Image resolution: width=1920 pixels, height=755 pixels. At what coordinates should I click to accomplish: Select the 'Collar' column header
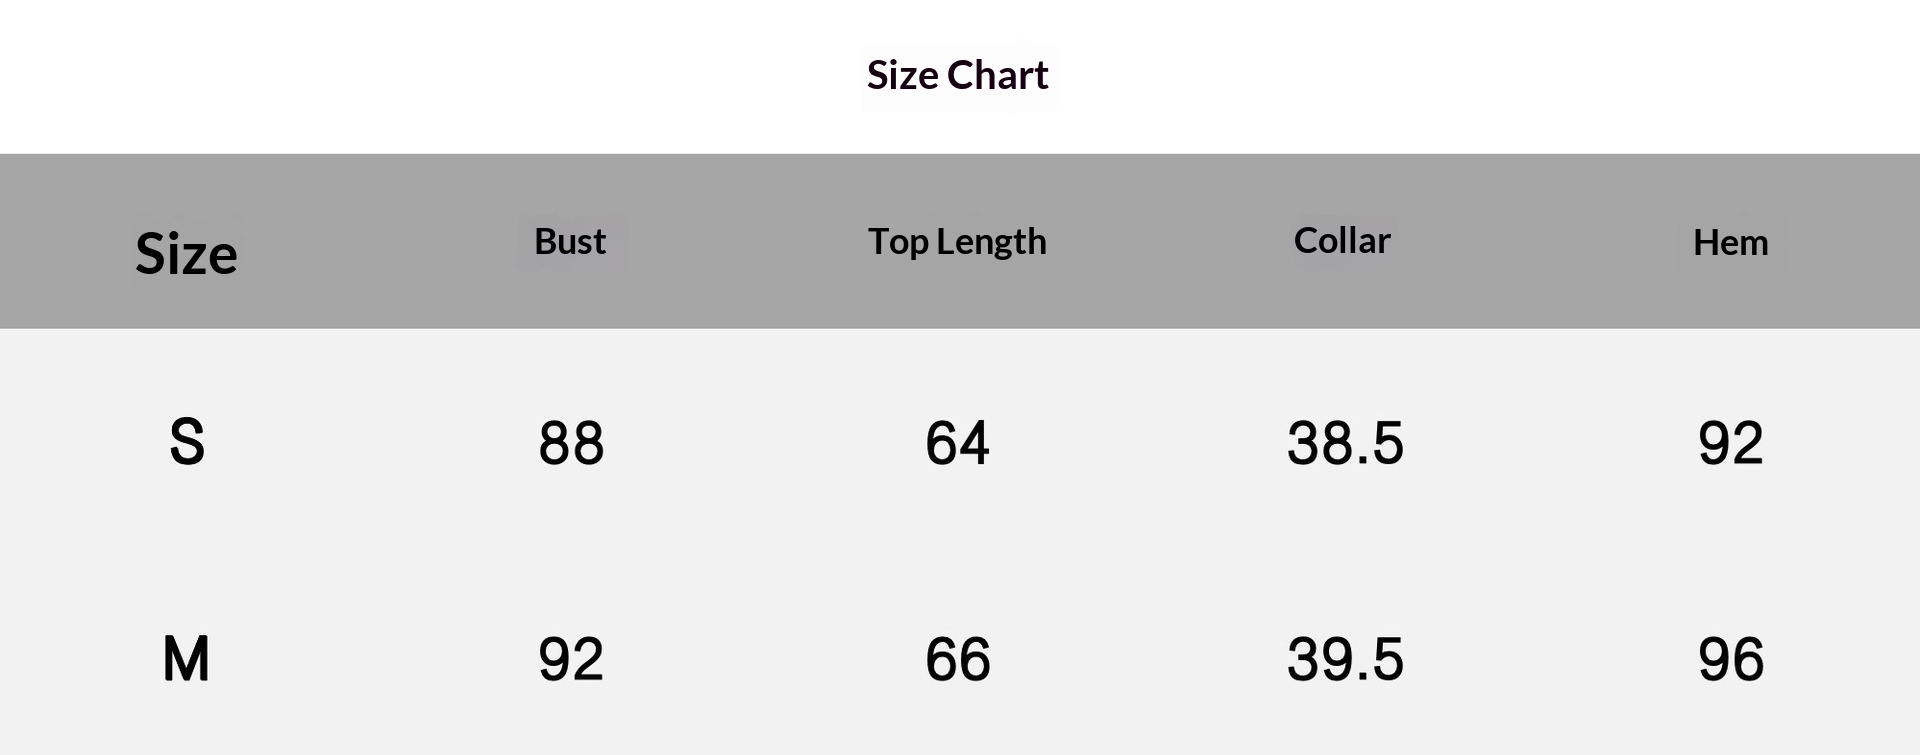click(x=1342, y=241)
